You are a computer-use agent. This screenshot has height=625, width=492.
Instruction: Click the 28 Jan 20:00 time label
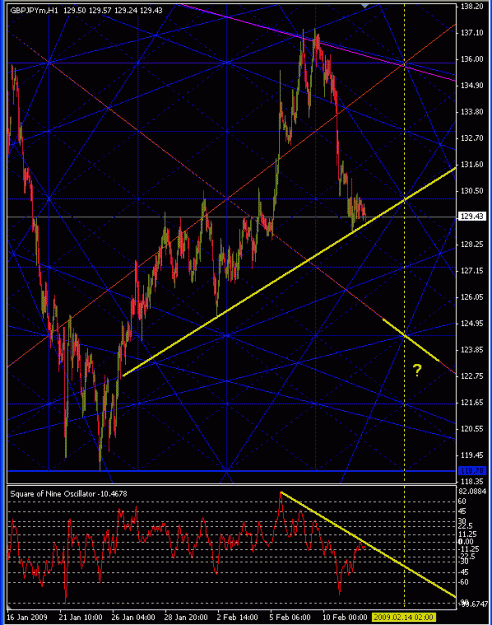click(186, 617)
